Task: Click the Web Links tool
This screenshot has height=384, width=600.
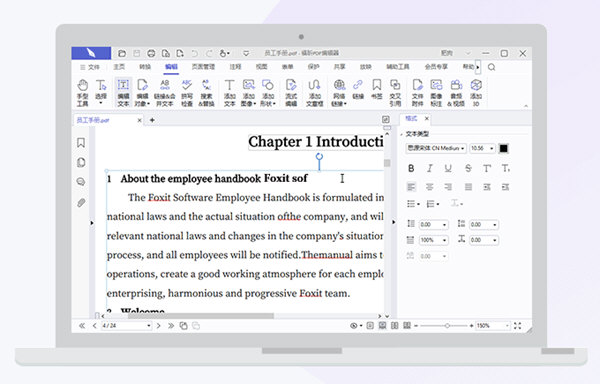Action: click(339, 93)
